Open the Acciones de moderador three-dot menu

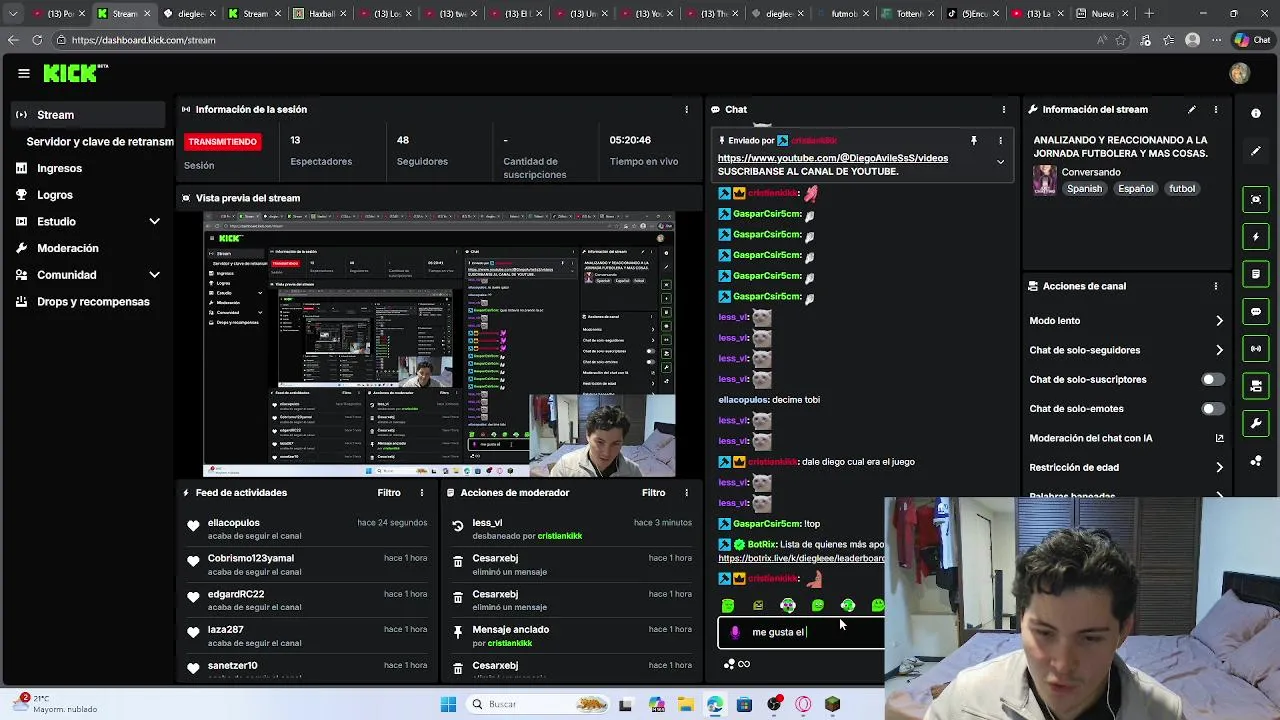point(686,492)
